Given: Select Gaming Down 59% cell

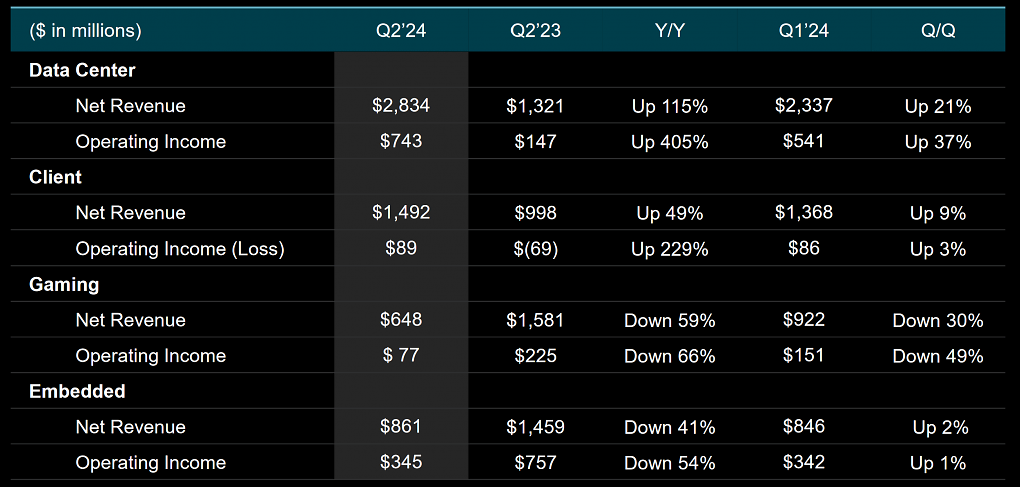Looking at the screenshot, I should click(x=669, y=320).
